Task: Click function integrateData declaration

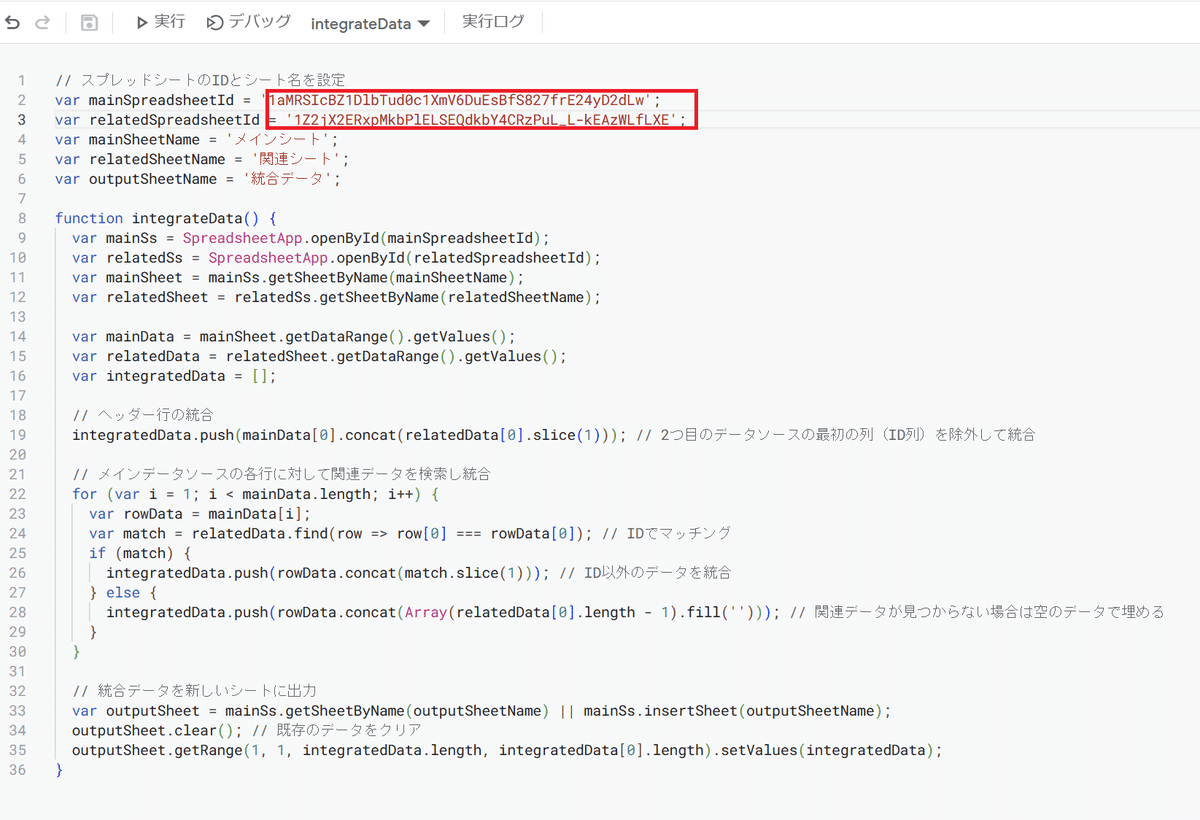Action: point(165,218)
